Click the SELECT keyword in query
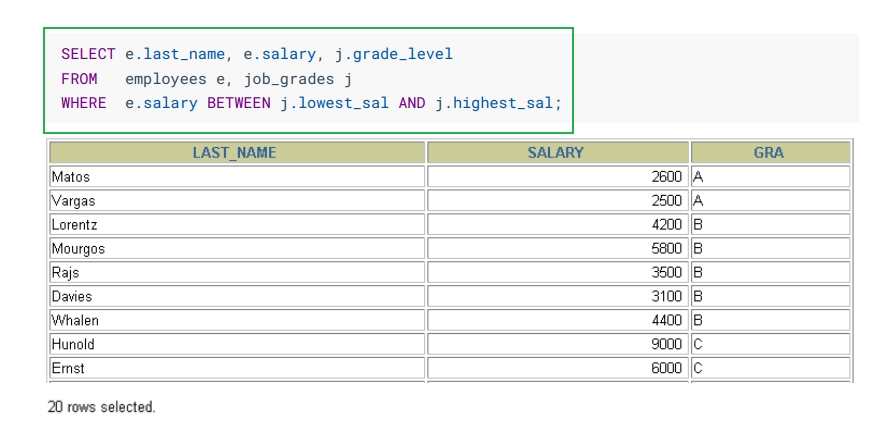The image size is (893, 444). (x=88, y=54)
